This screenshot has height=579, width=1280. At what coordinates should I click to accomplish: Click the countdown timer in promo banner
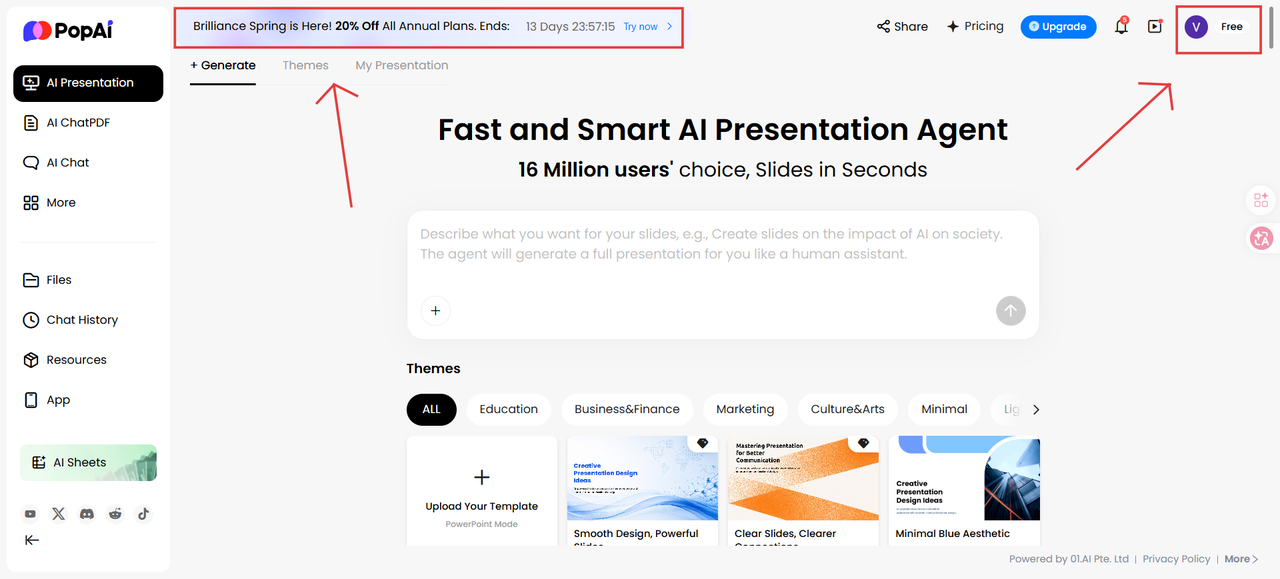coord(570,27)
